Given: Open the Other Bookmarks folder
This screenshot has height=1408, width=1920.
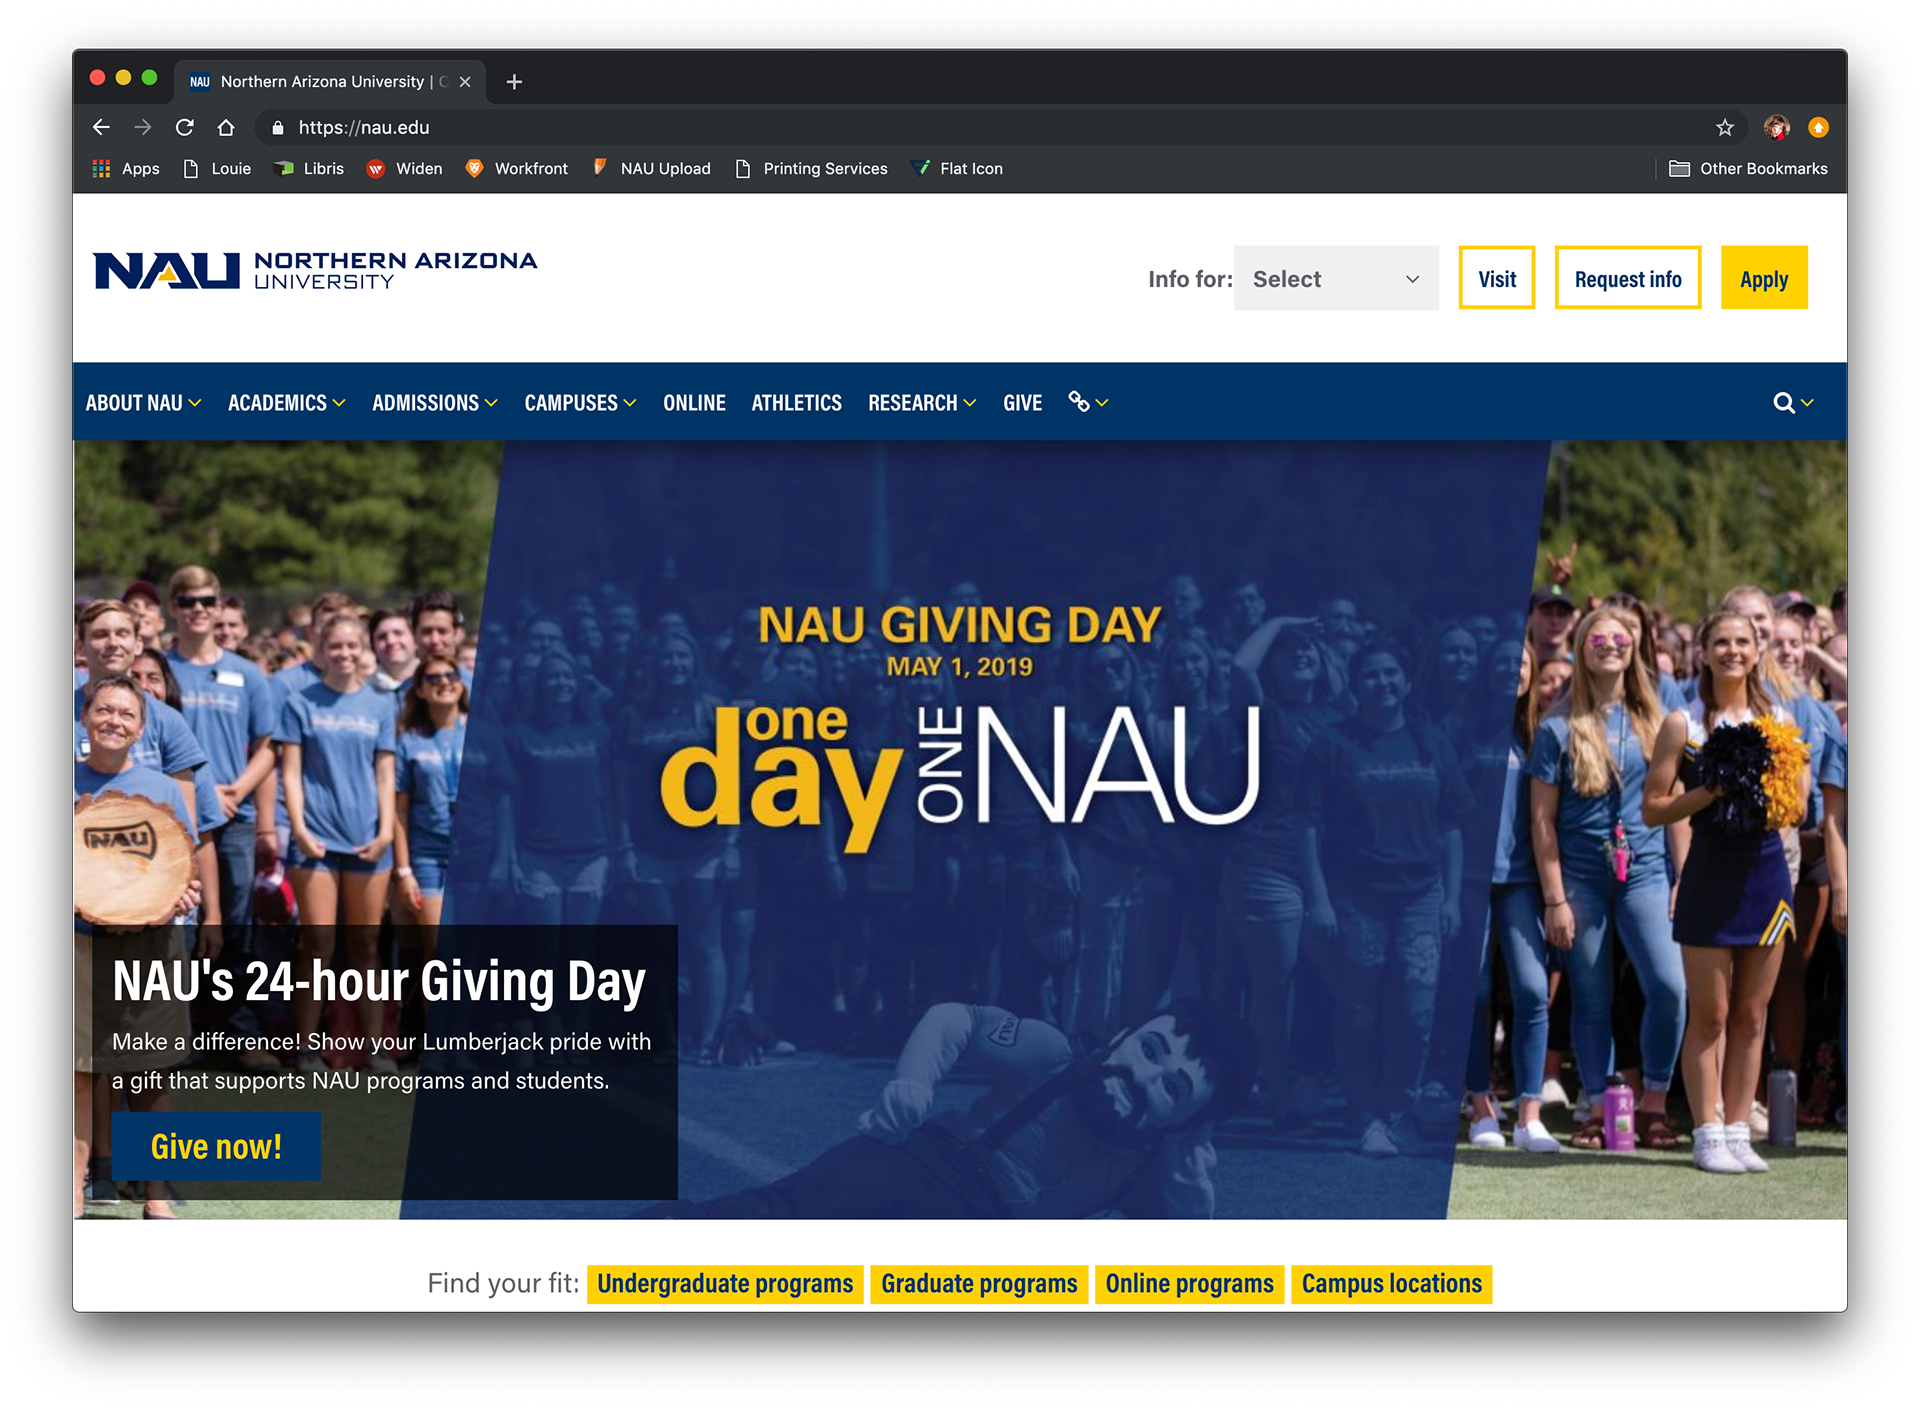Looking at the screenshot, I should click(1748, 169).
